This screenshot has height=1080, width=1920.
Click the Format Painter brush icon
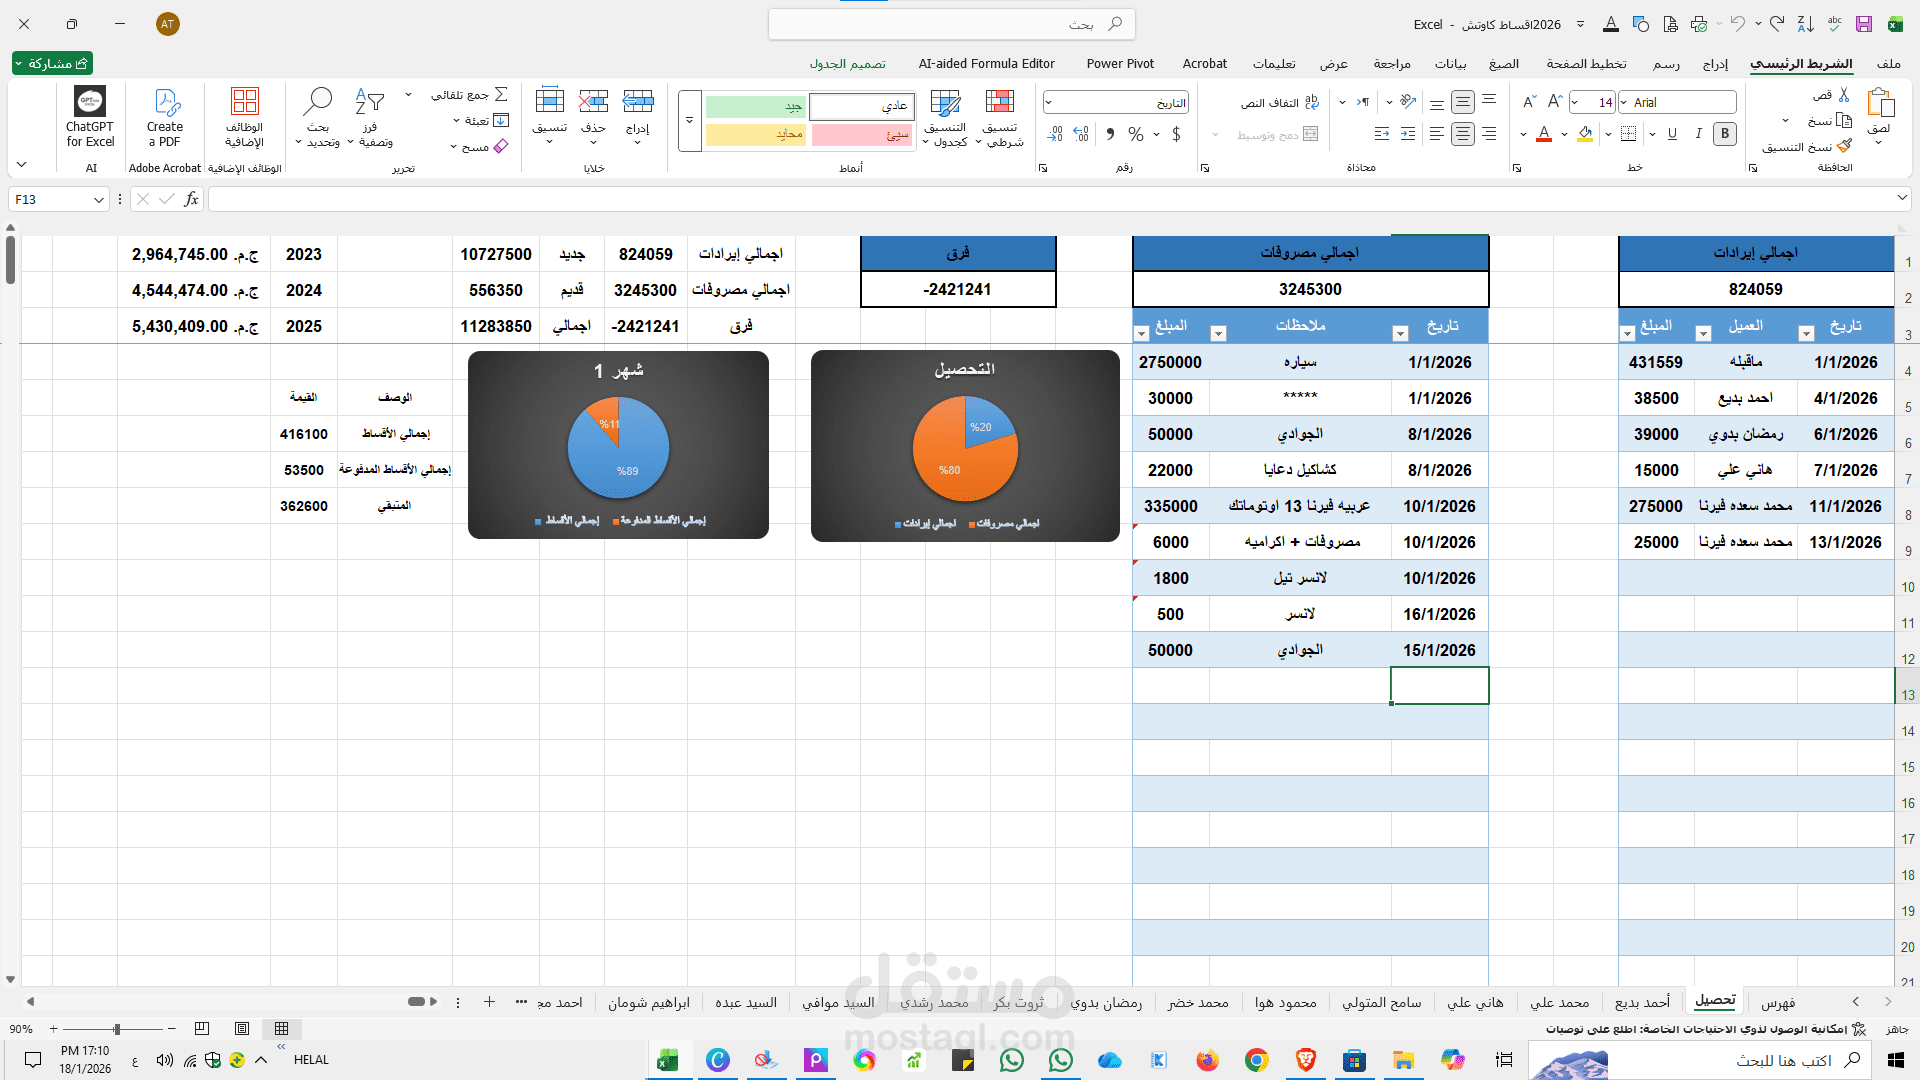coord(1845,146)
